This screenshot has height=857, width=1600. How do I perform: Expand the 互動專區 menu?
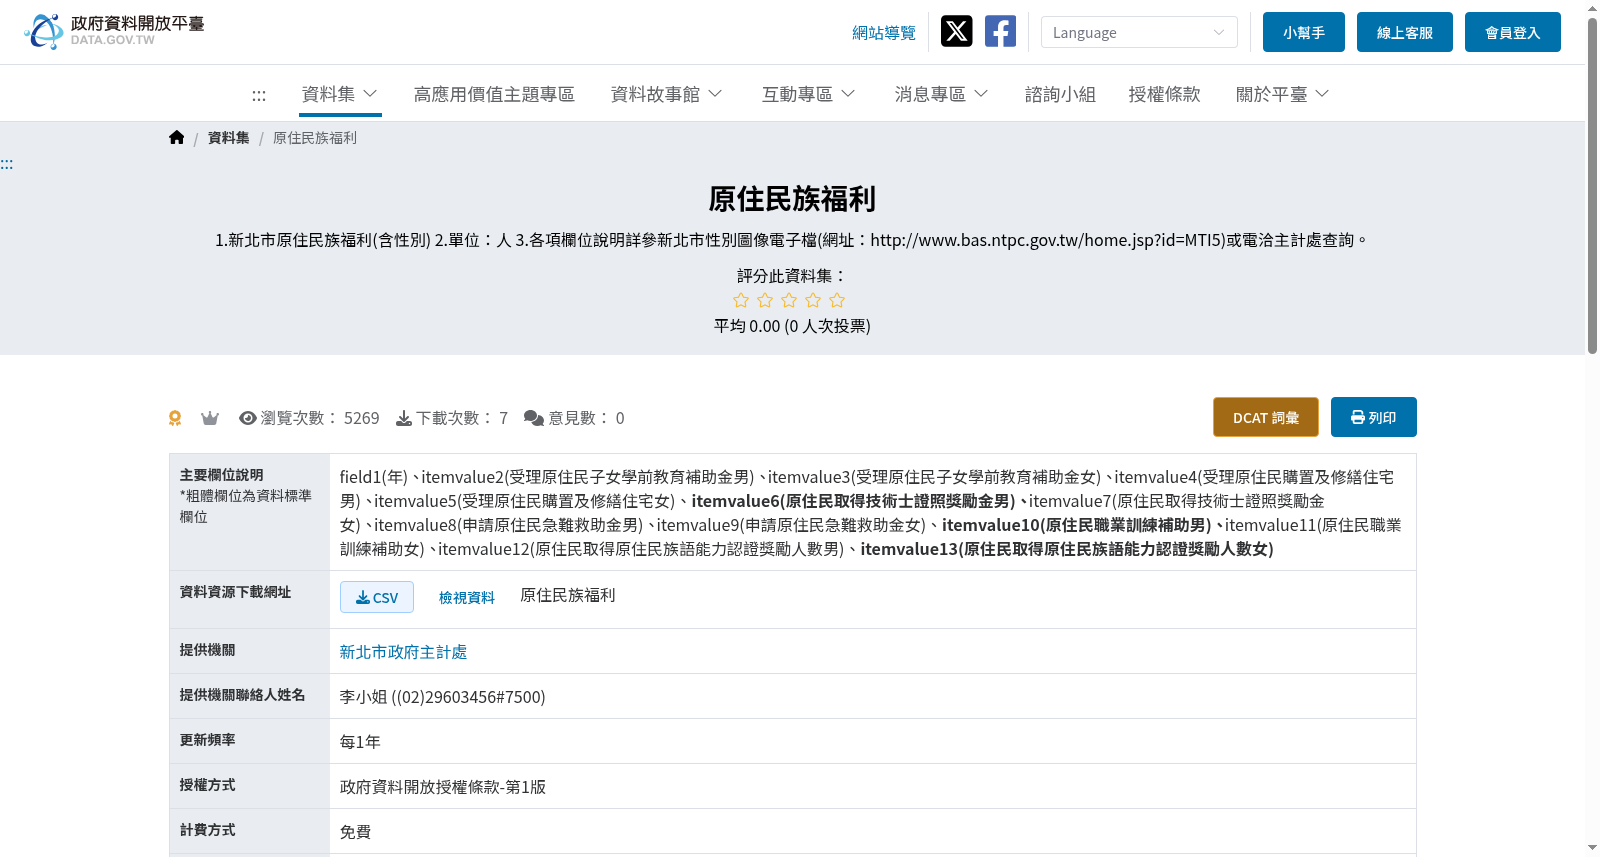click(x=808, y=94)
